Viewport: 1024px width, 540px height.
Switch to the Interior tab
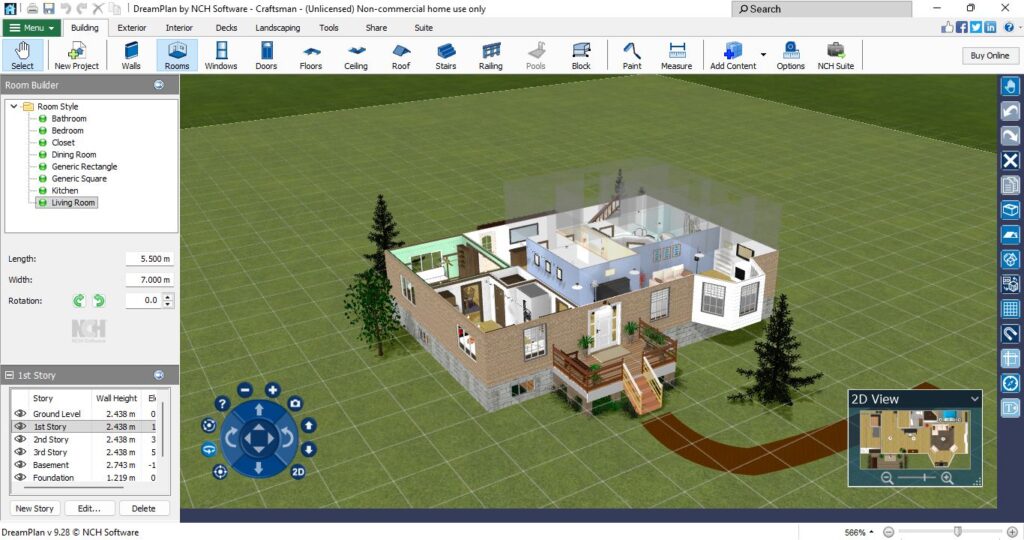pyautogui.click(x=179, y=28)
